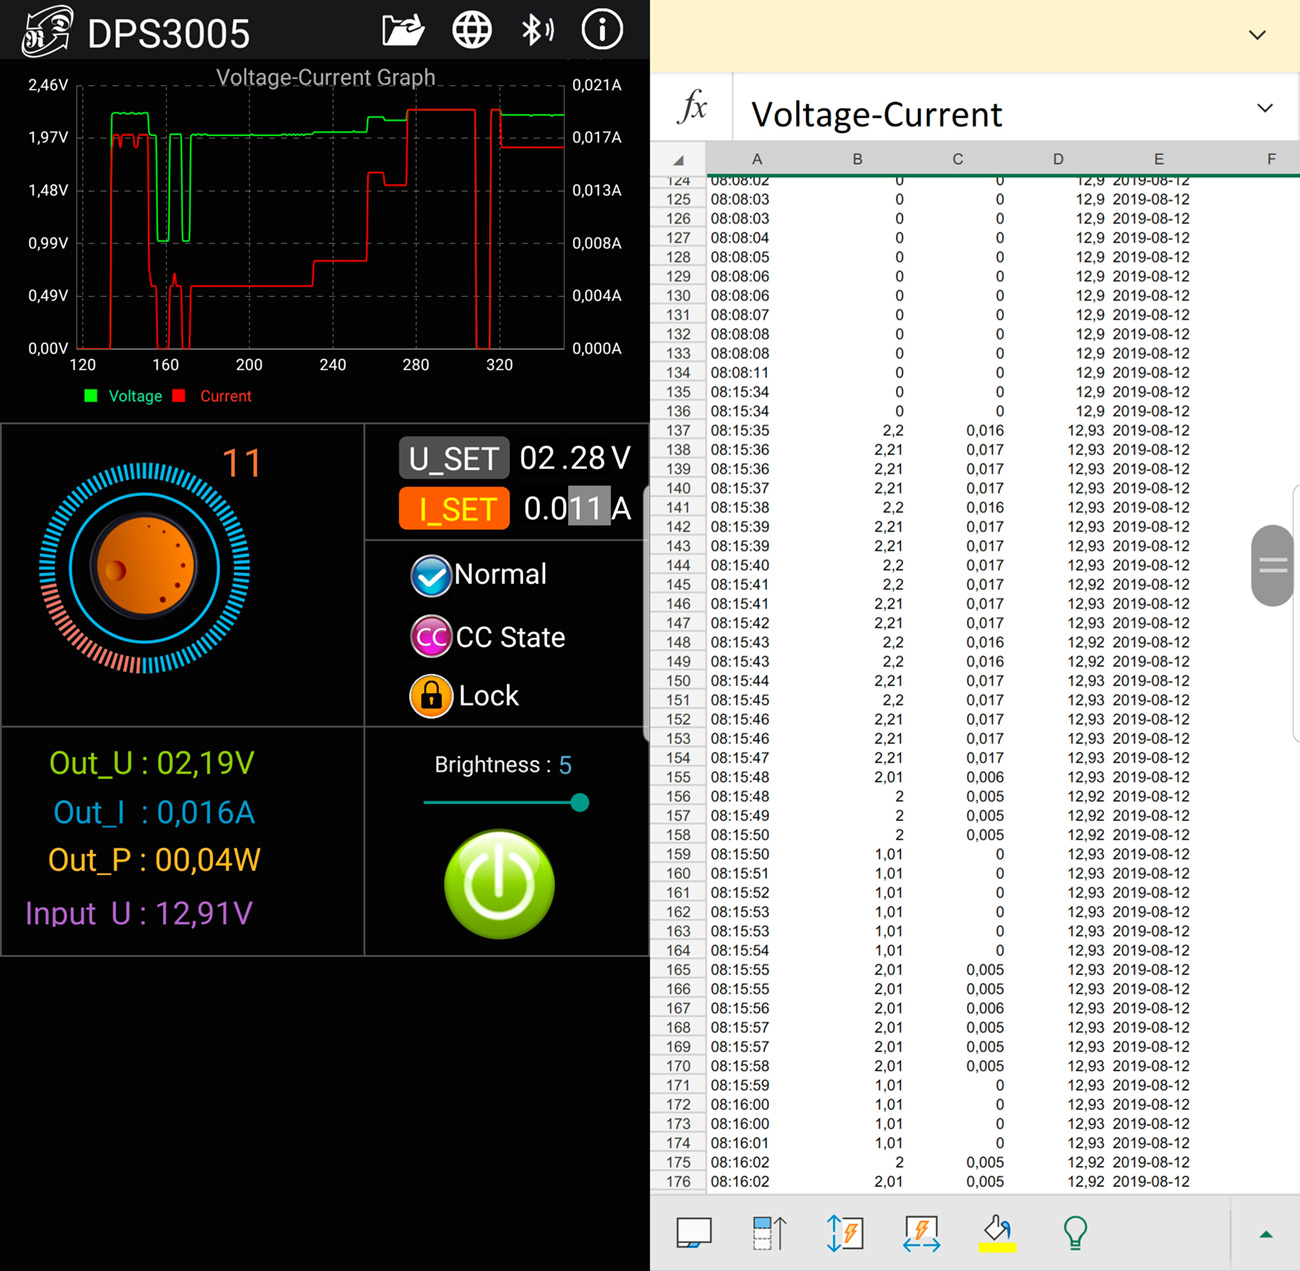Tap the autofit column width icon
Screen dimensions: 1300x1271
click(921, 1233)
